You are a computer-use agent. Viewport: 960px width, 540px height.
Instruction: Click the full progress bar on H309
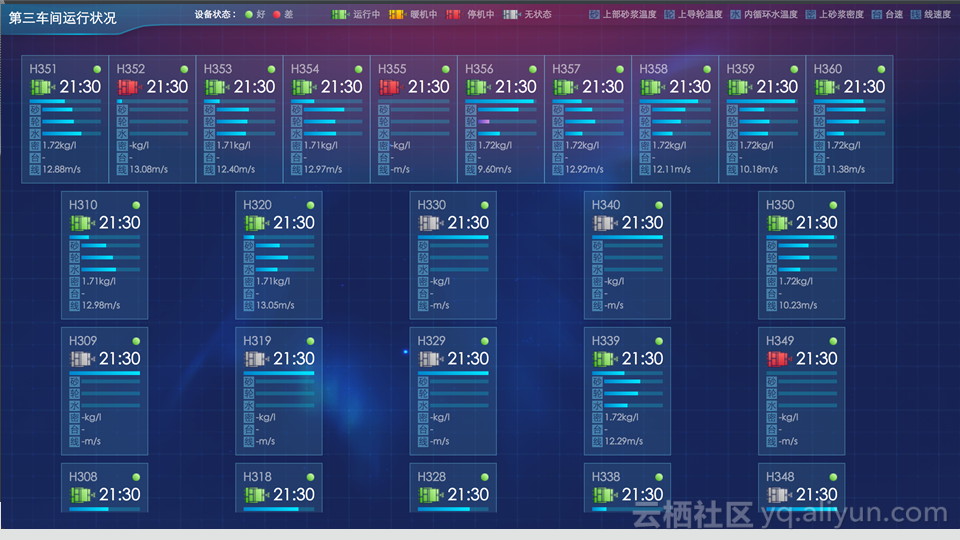pyautogui.click(x=105, y=373)
